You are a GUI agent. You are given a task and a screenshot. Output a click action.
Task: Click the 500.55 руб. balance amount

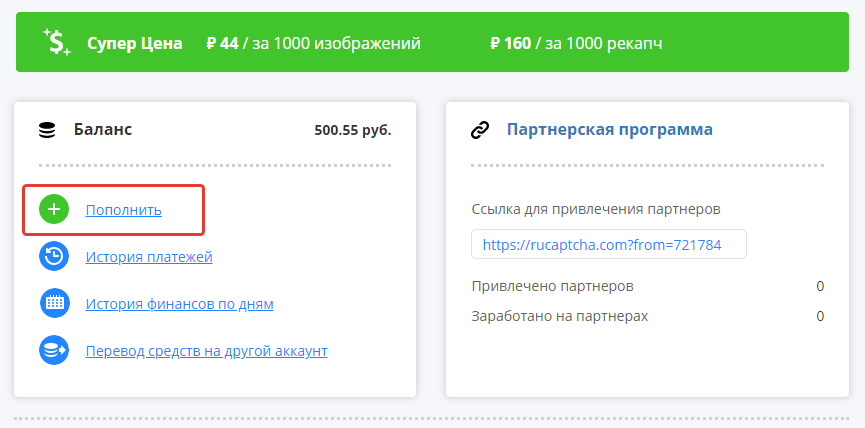pyautogui.click(x=352, y=130)
